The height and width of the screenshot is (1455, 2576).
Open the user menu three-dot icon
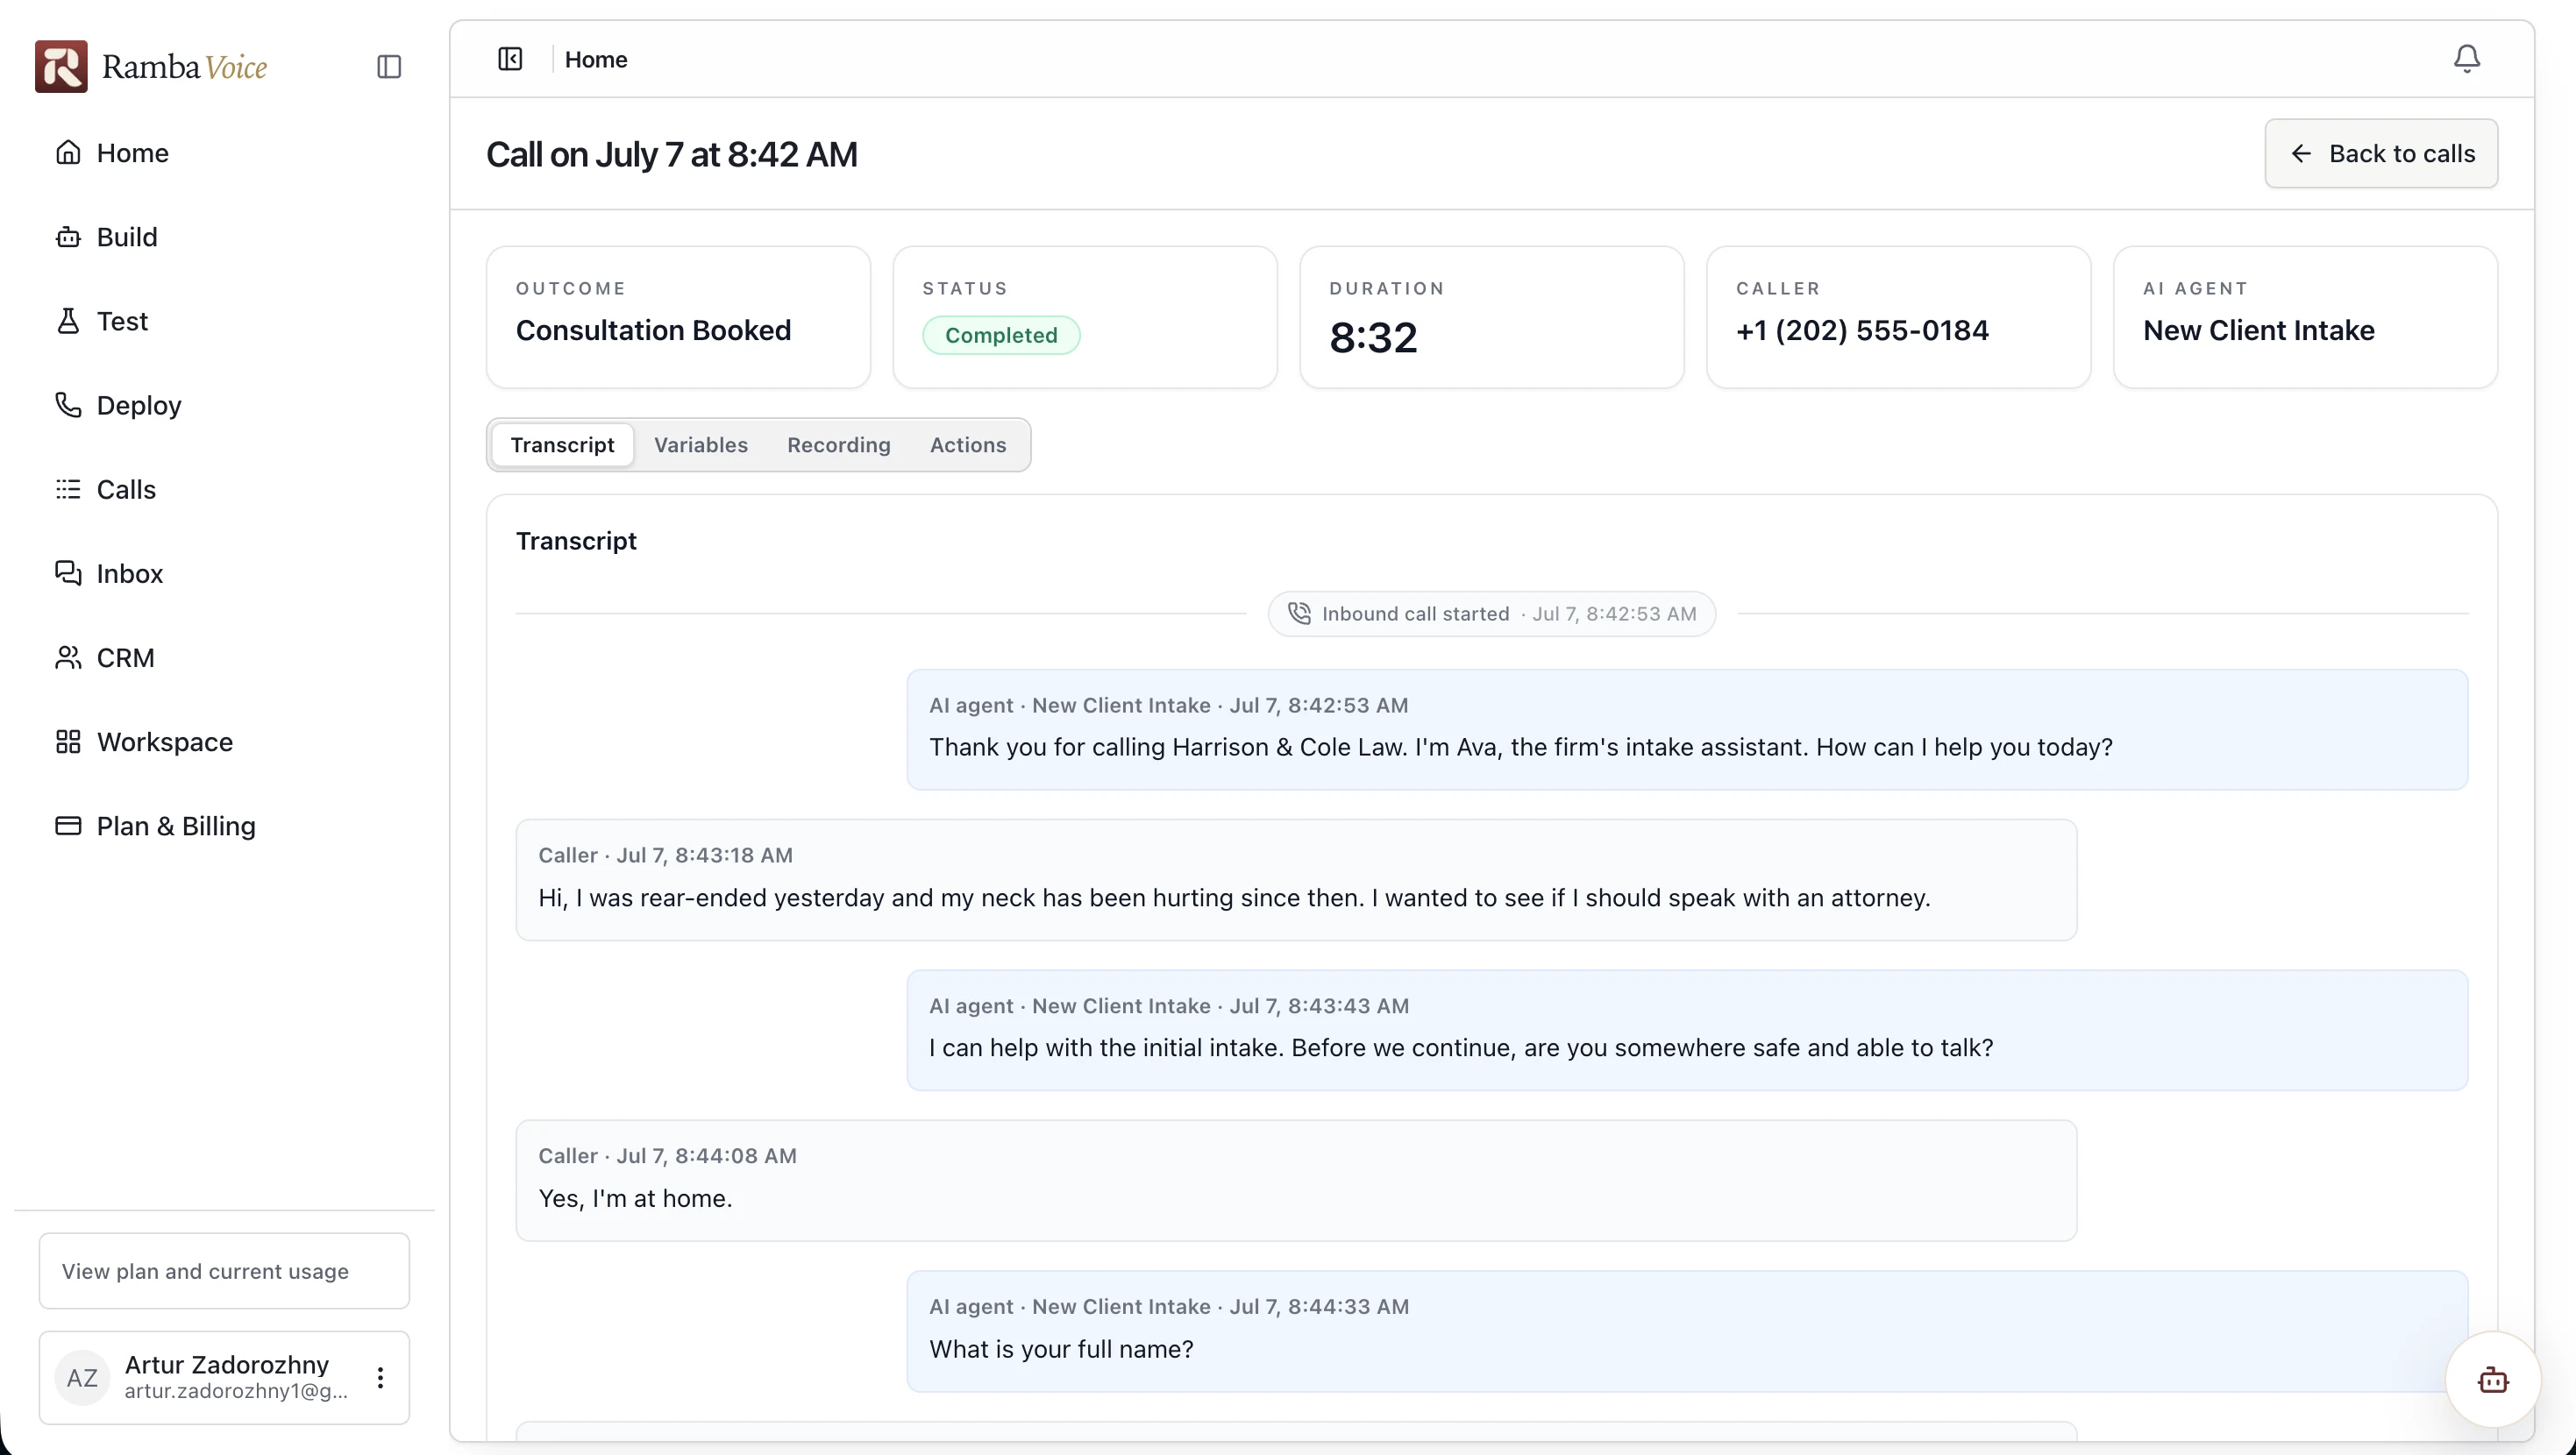tap(380, 1378)
